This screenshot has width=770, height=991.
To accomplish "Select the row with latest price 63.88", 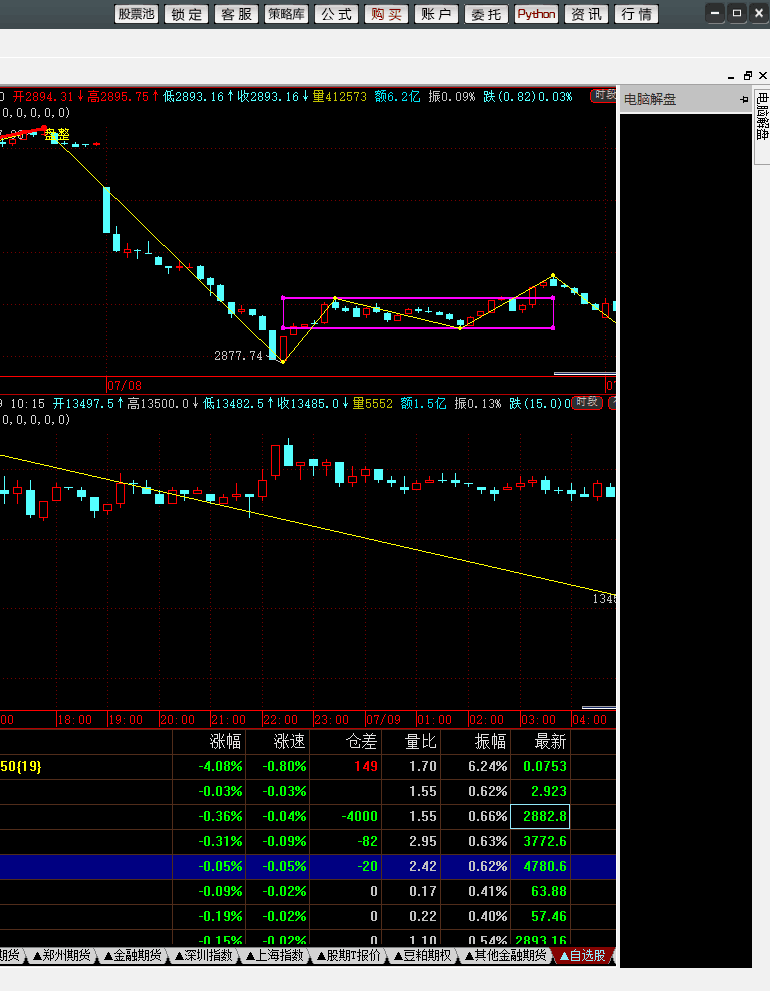I will point(308,891).
